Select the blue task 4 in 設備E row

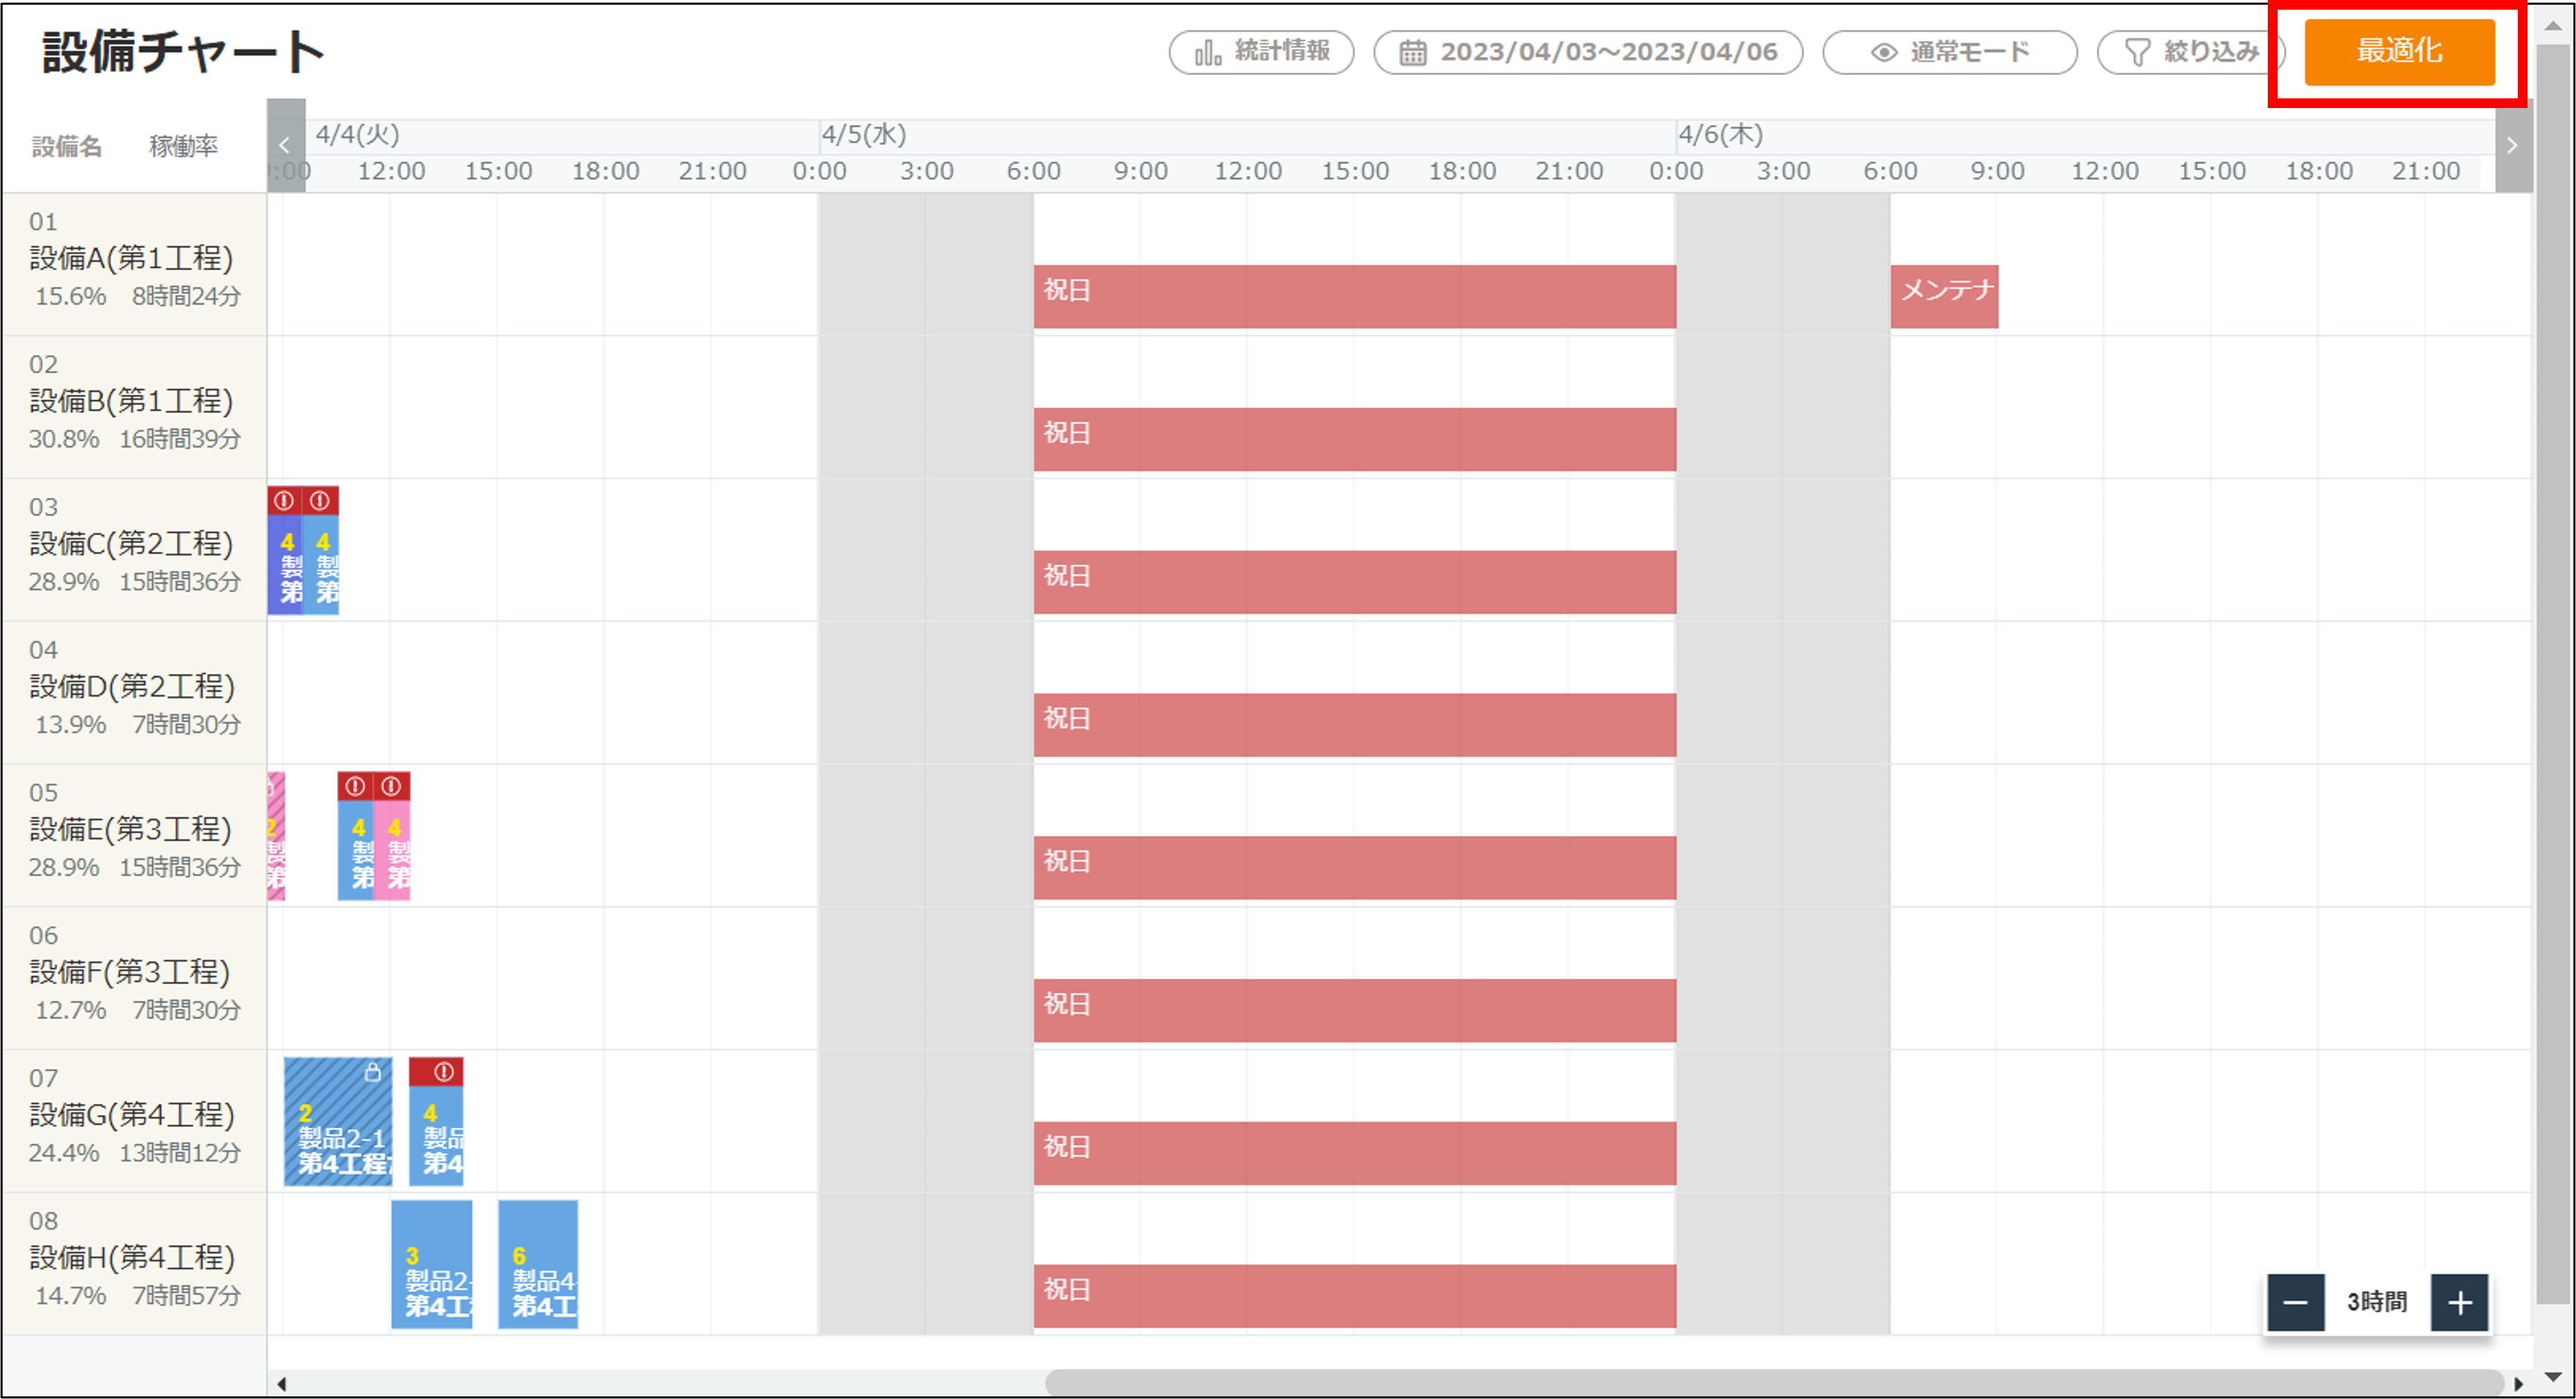(356, 836)
